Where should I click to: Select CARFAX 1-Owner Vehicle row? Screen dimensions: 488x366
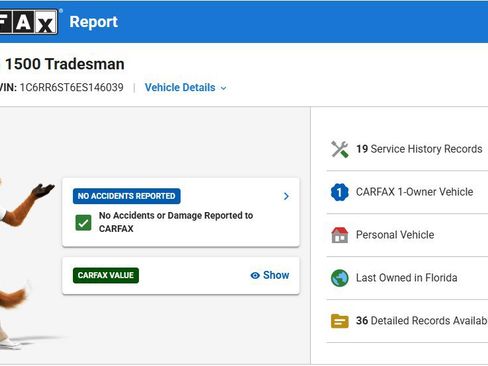tap(407, 192)
